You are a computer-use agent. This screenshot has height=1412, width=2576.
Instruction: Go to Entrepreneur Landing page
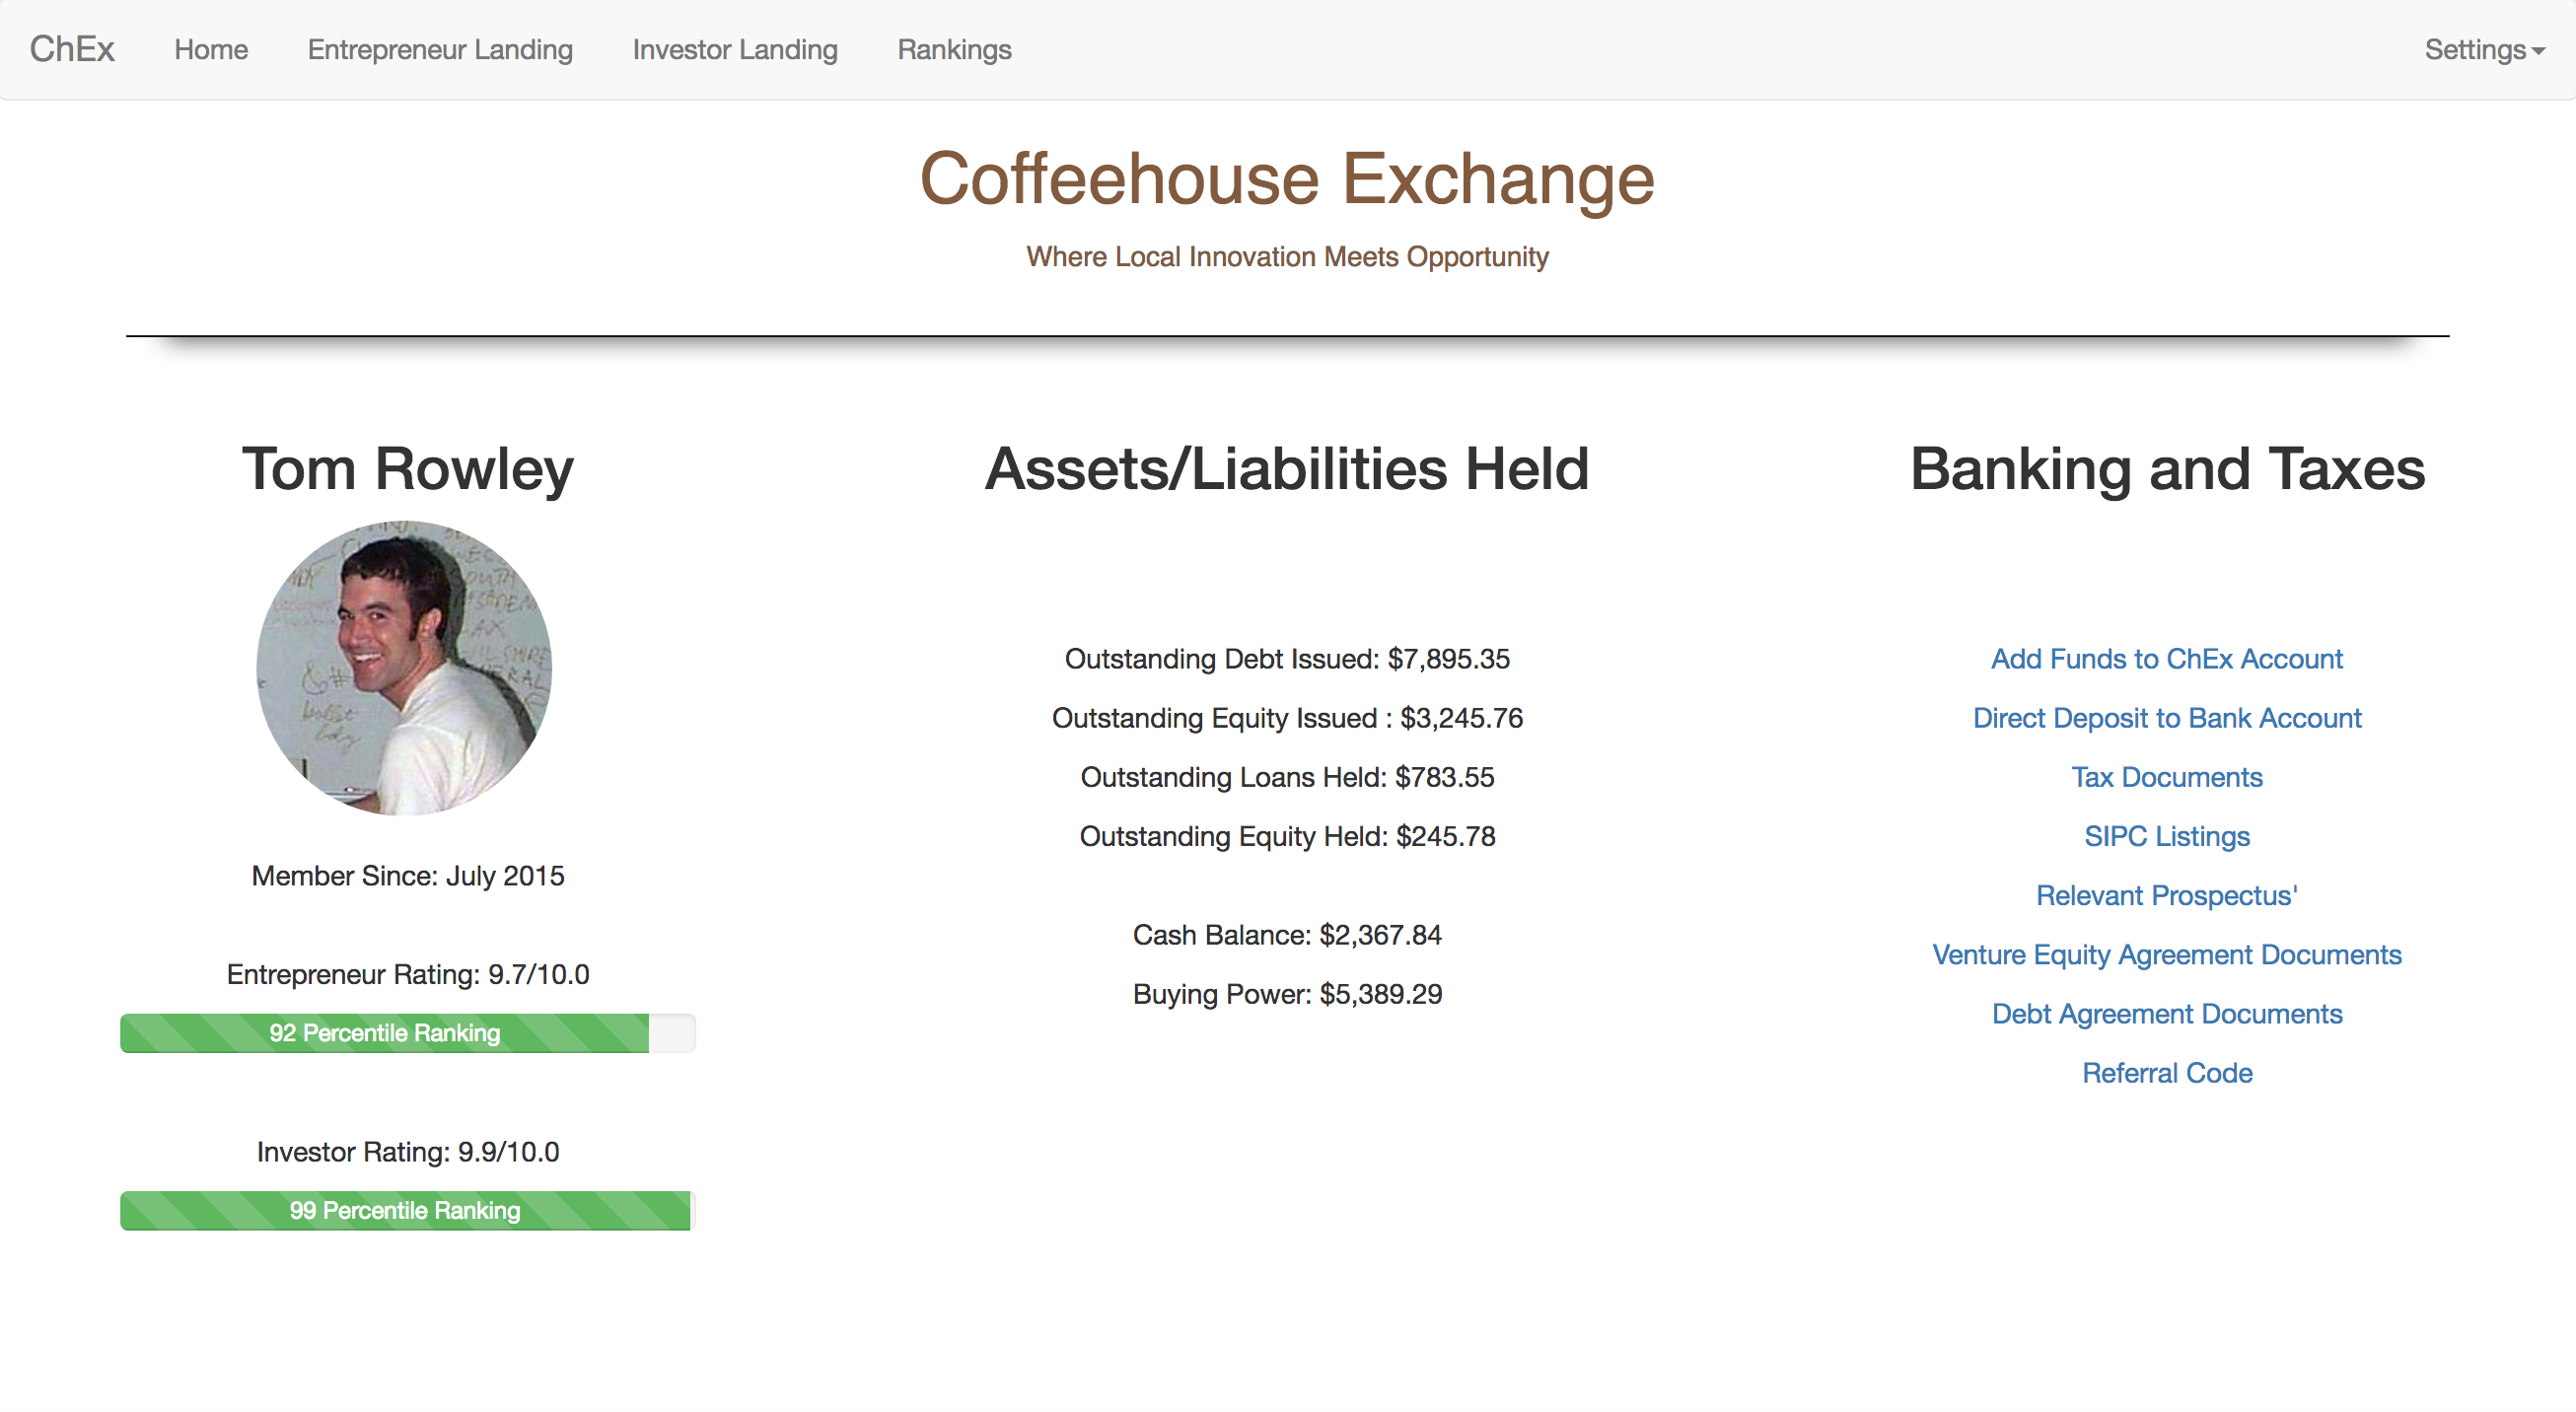[440, 49]
